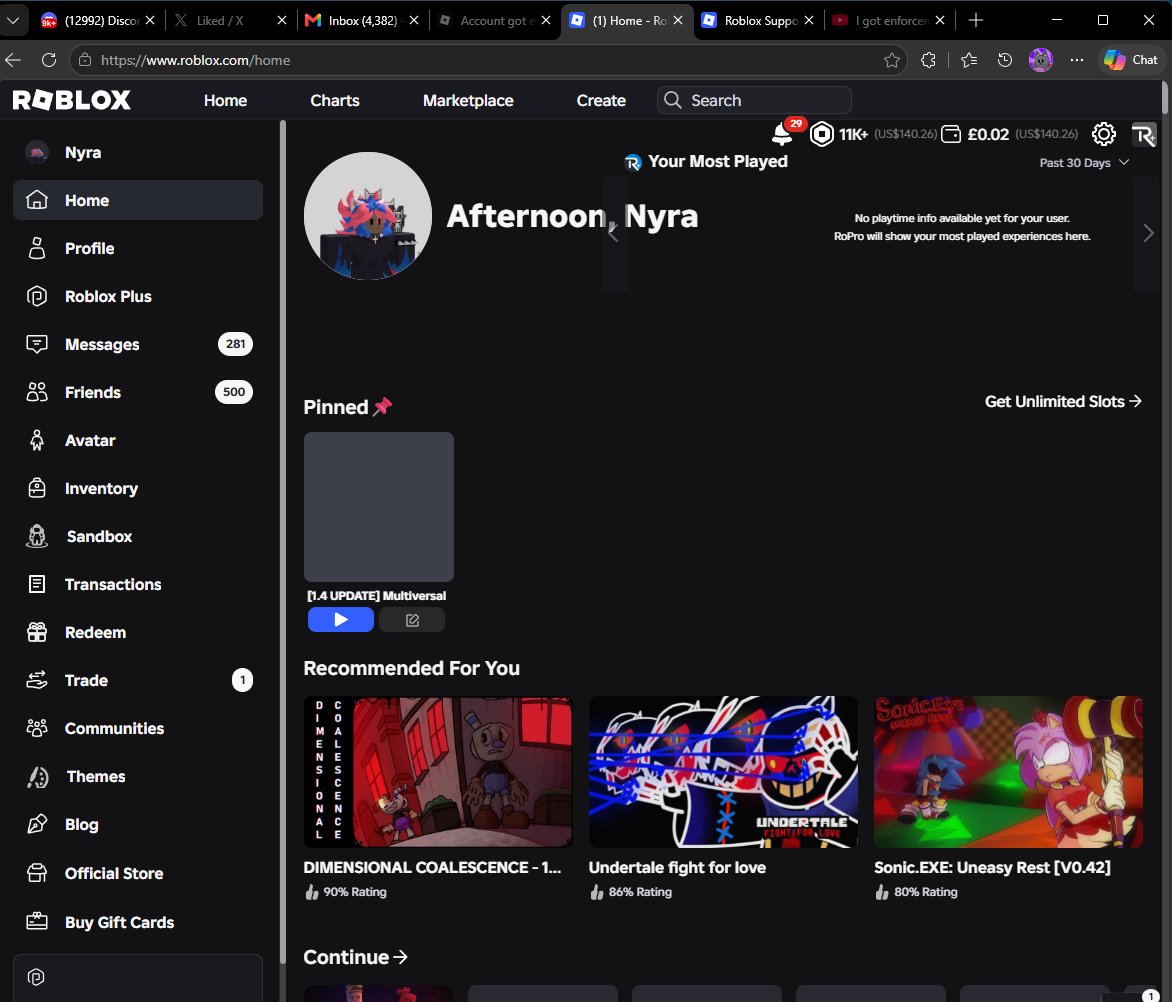This screenshot has height=1002, width=1172.
Task: Open Trade in sidebar
Action: click(x=138, y=680)
